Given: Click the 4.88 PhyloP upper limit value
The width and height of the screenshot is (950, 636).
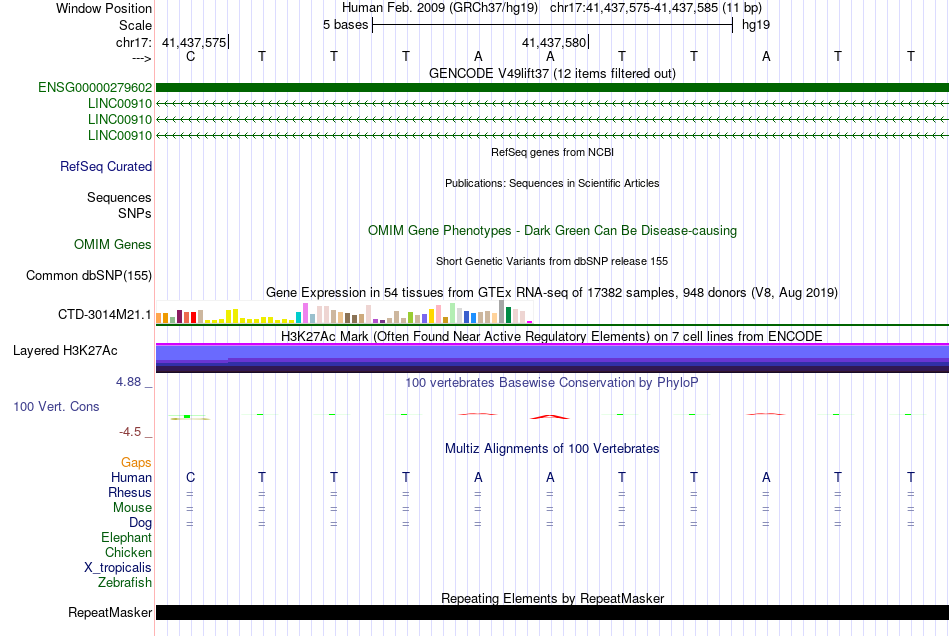Looking at the screenshot, I should [x=128, y=382].
